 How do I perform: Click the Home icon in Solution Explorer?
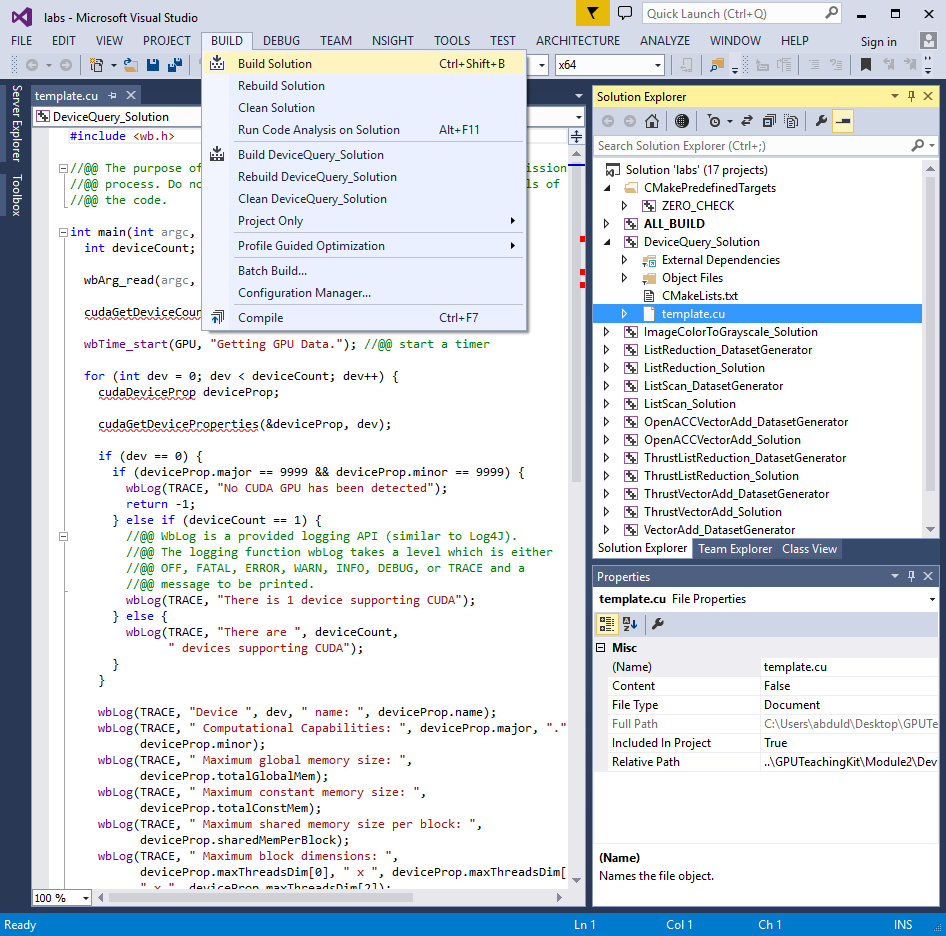pos(652,121)
